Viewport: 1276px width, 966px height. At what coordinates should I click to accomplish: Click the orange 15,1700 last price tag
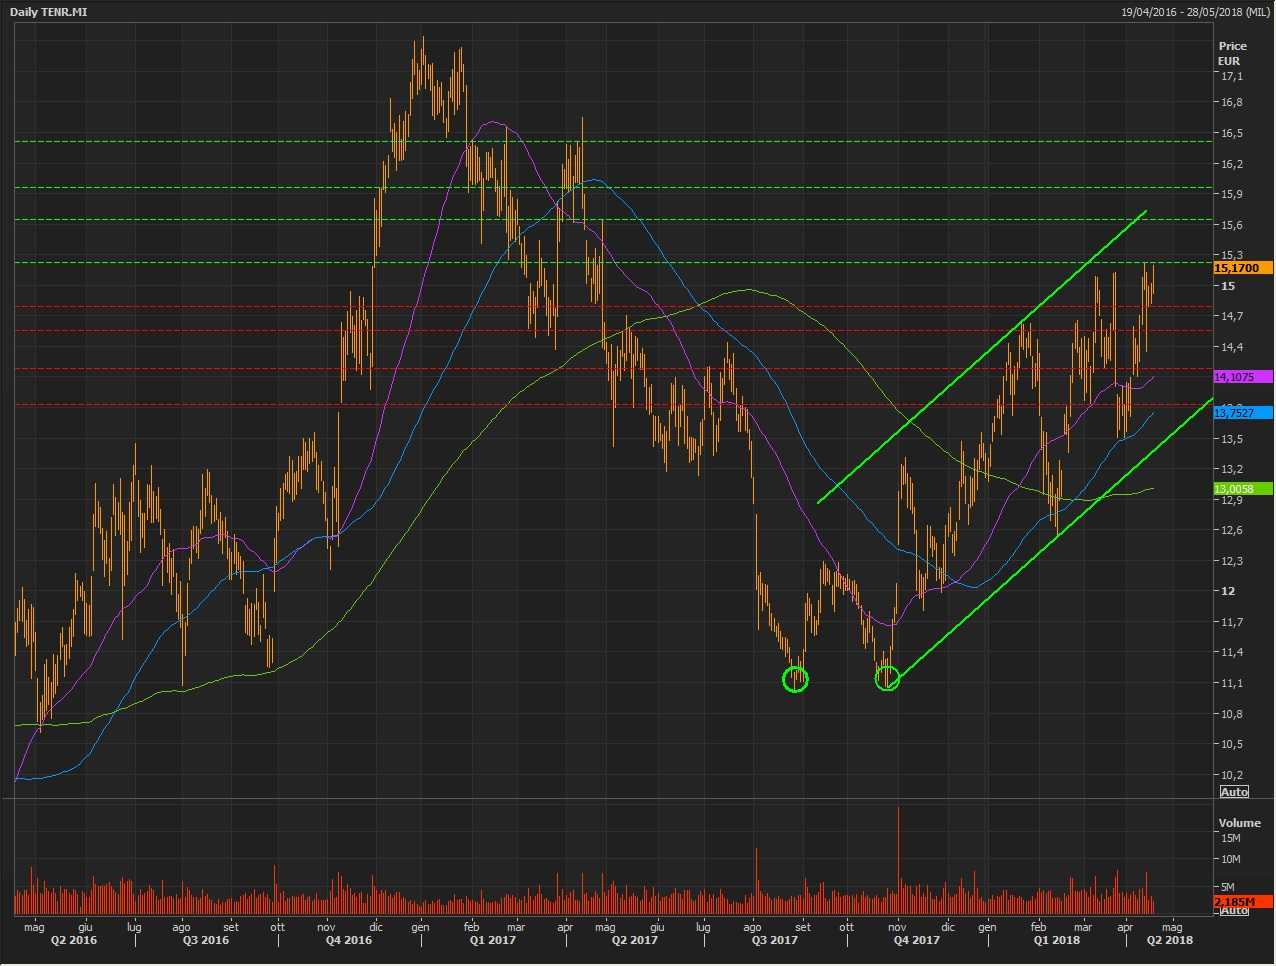pyautogui.click(x=1242, y=268)
